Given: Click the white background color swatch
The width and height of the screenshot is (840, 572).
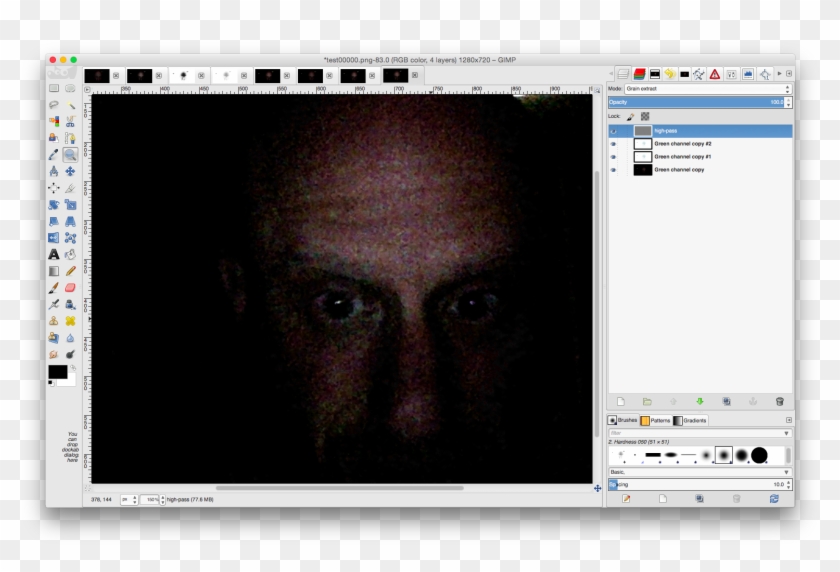Looking at the screenshot, I should tap(69, 380).
